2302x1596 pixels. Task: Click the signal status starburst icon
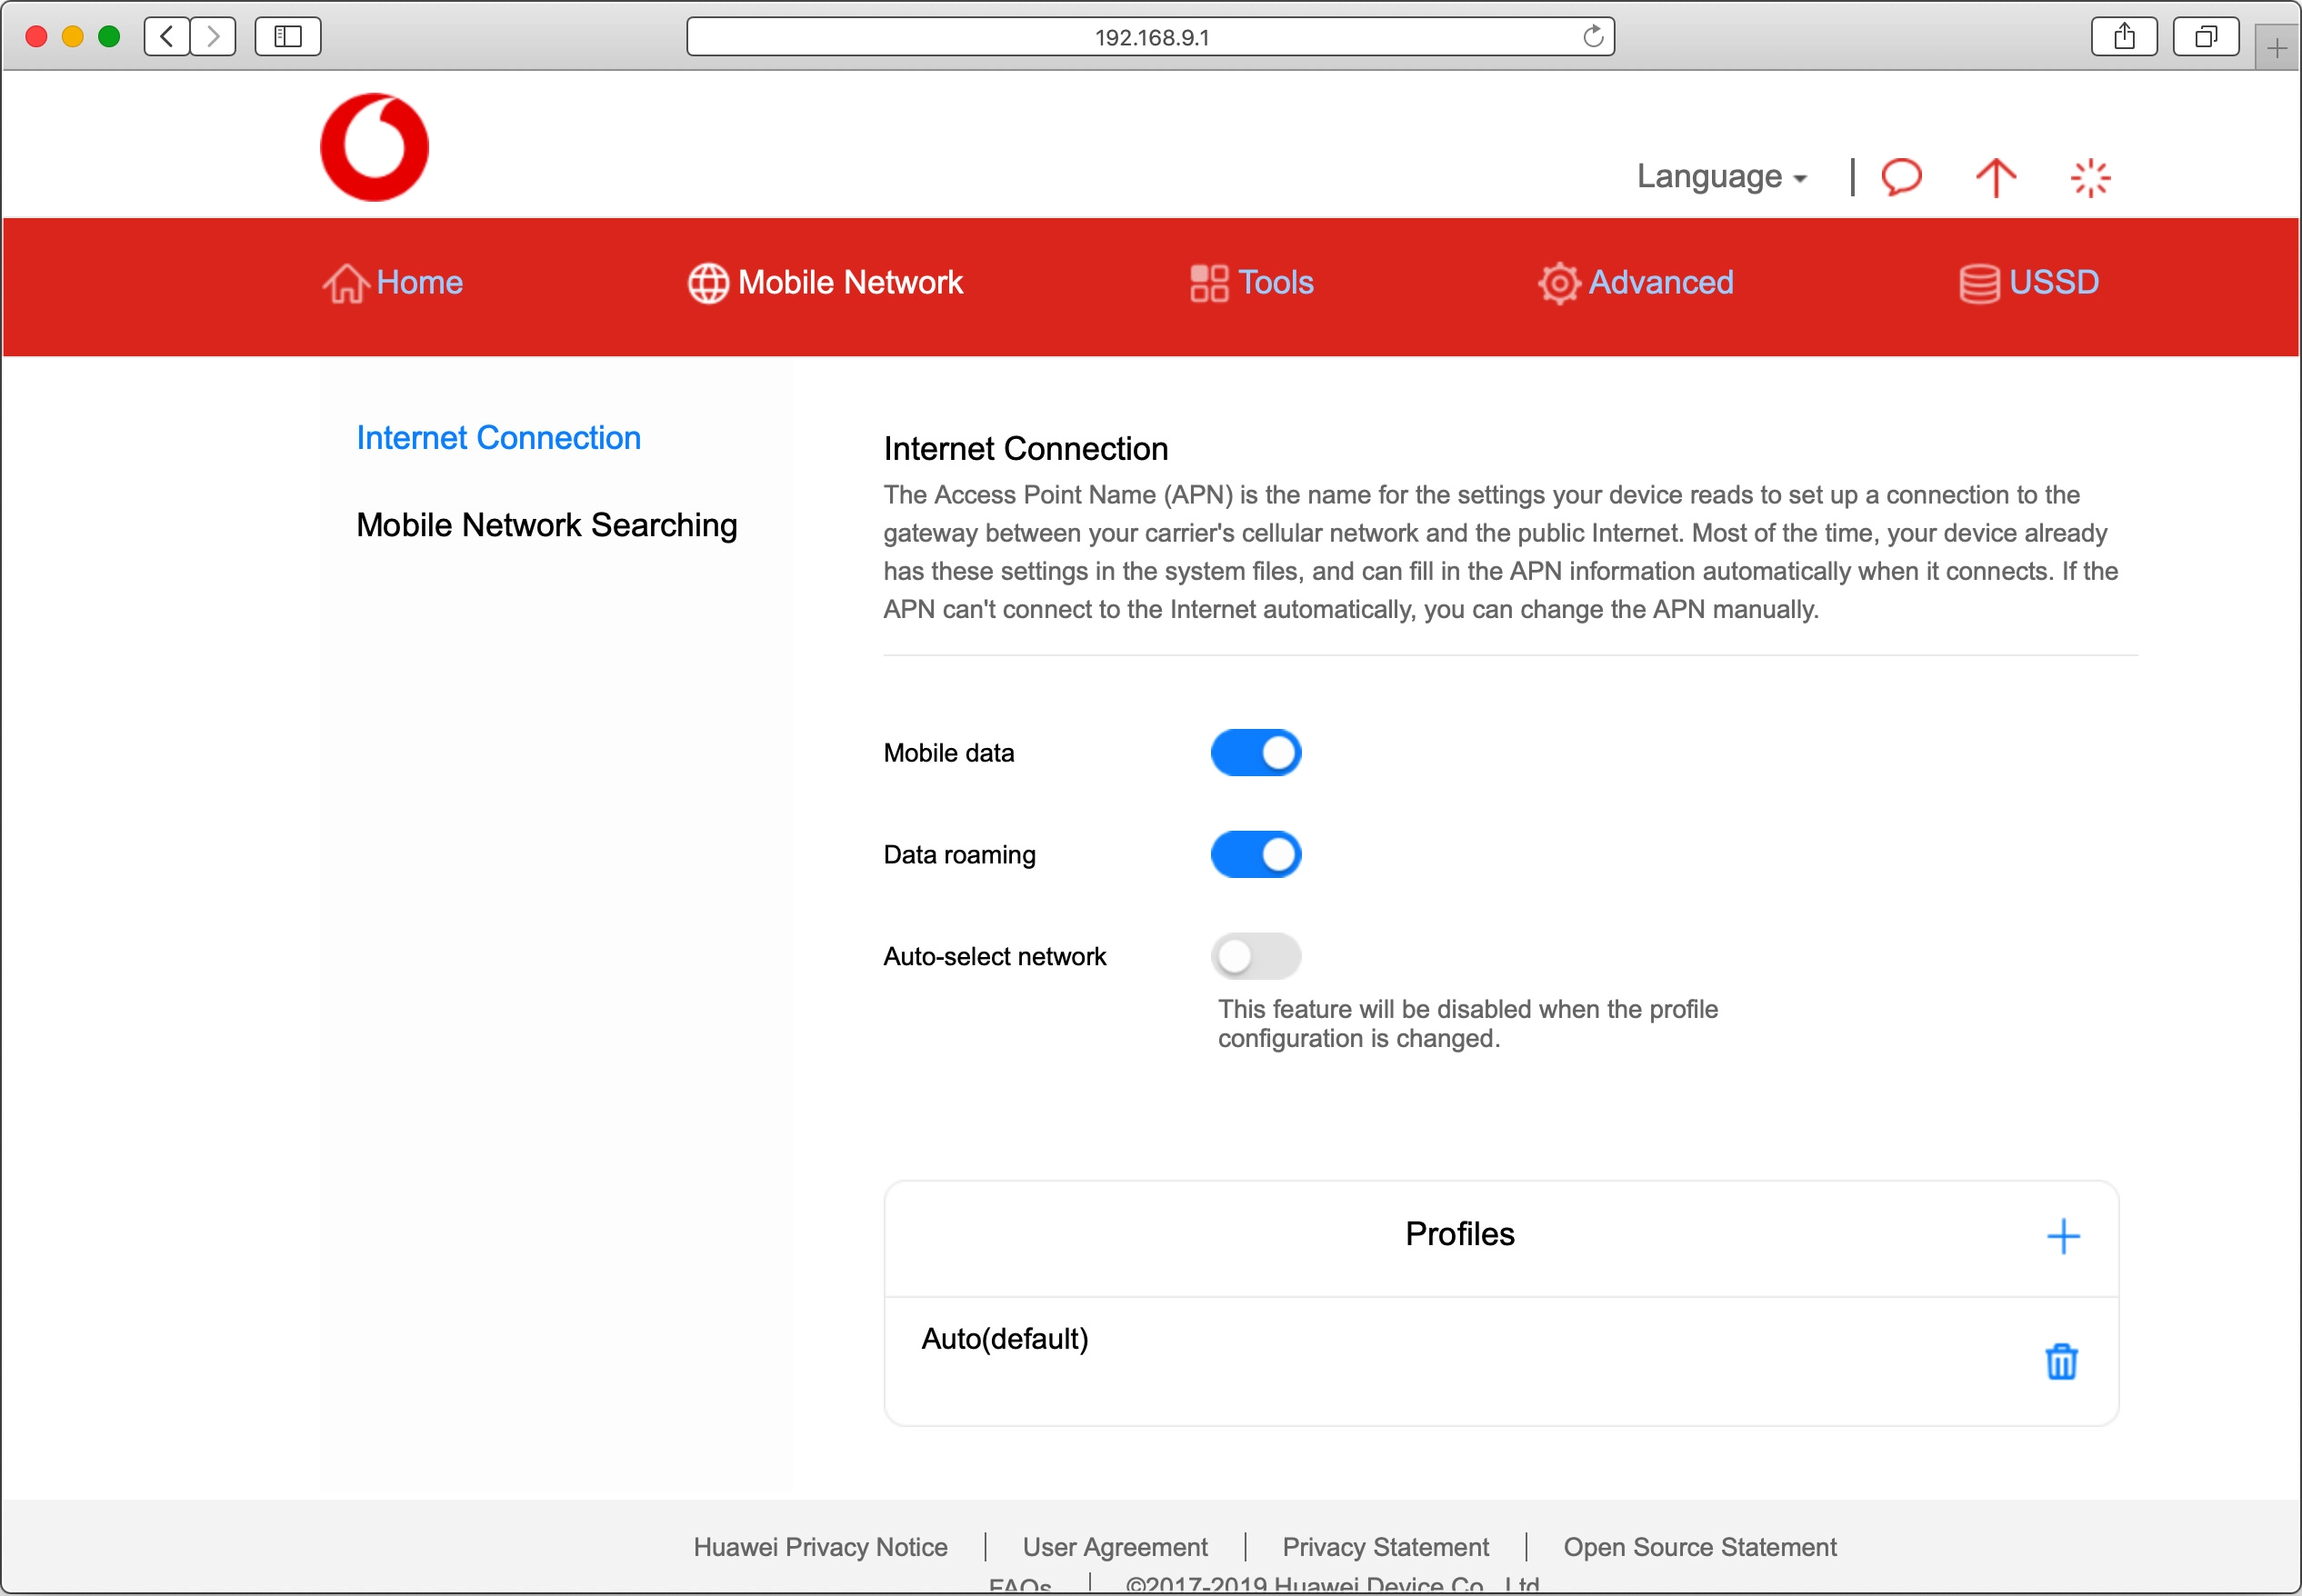tap(2089, 178)
